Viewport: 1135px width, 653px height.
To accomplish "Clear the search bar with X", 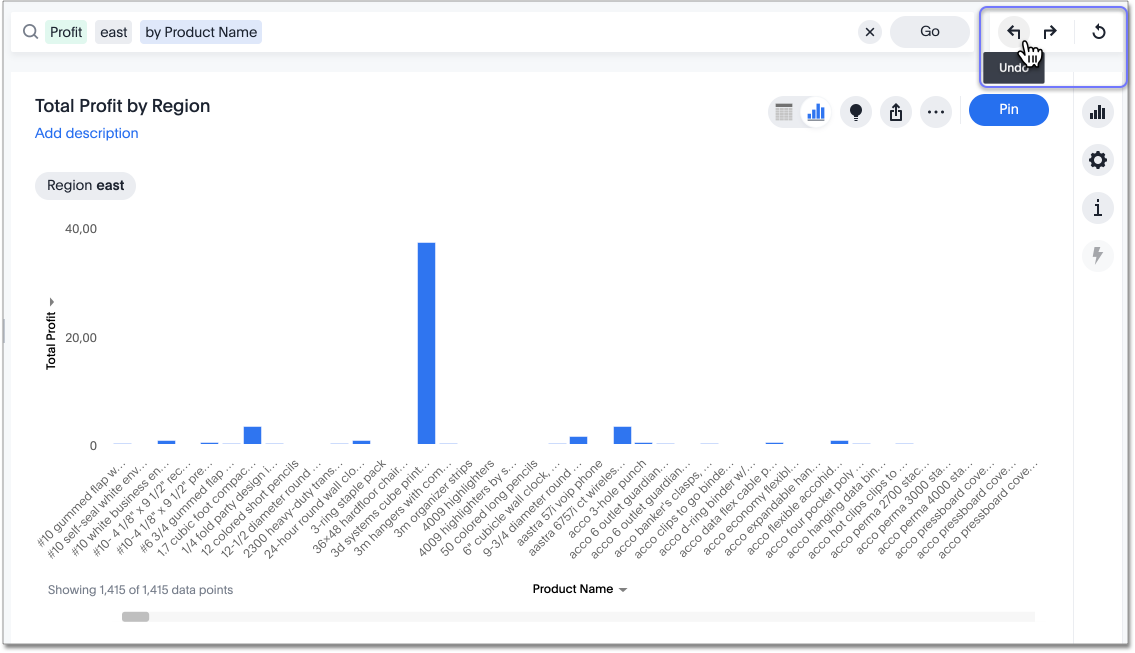I will (870, 32).
